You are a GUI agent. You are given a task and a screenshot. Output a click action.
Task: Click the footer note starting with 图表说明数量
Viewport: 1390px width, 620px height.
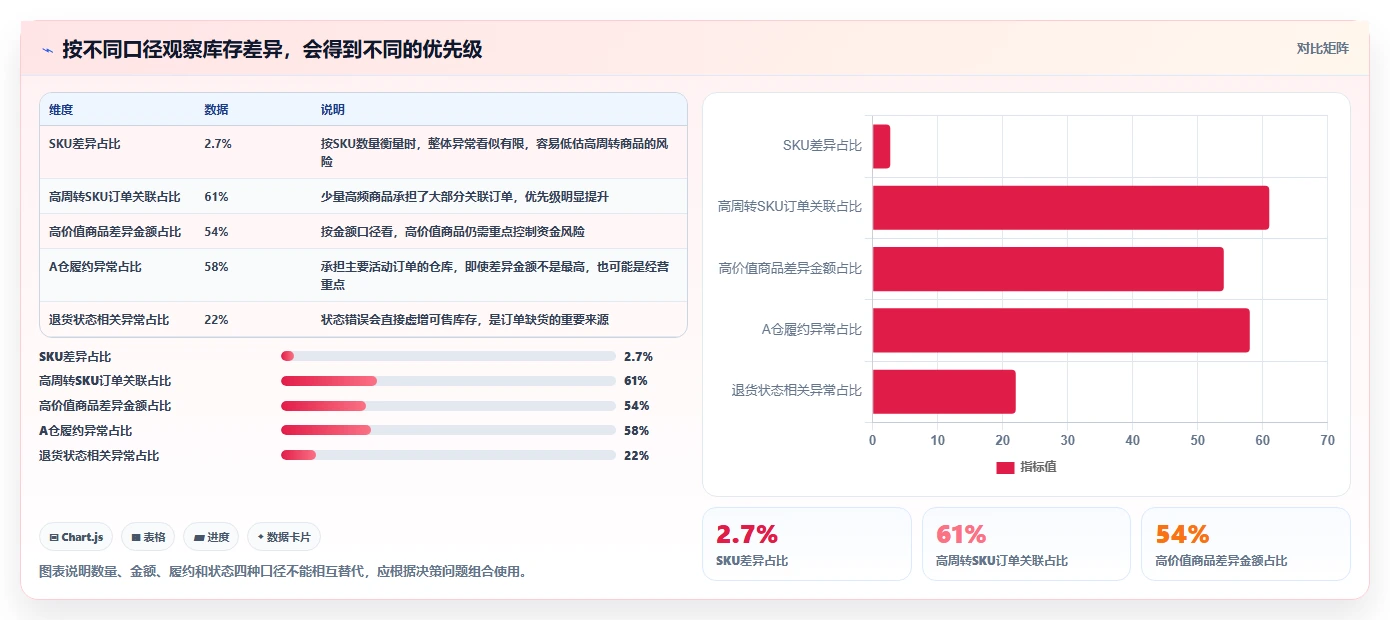pos(283,572)
